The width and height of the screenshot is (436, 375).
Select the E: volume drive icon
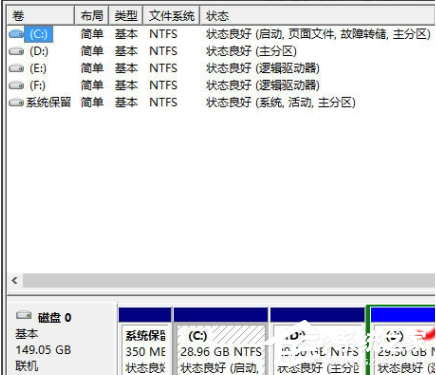click(16, 68)
